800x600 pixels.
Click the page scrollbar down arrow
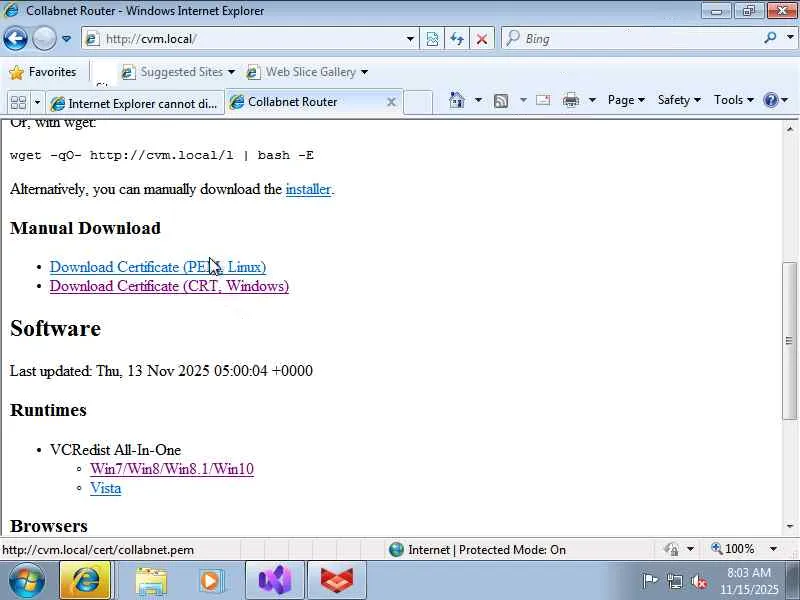[790, 526]
